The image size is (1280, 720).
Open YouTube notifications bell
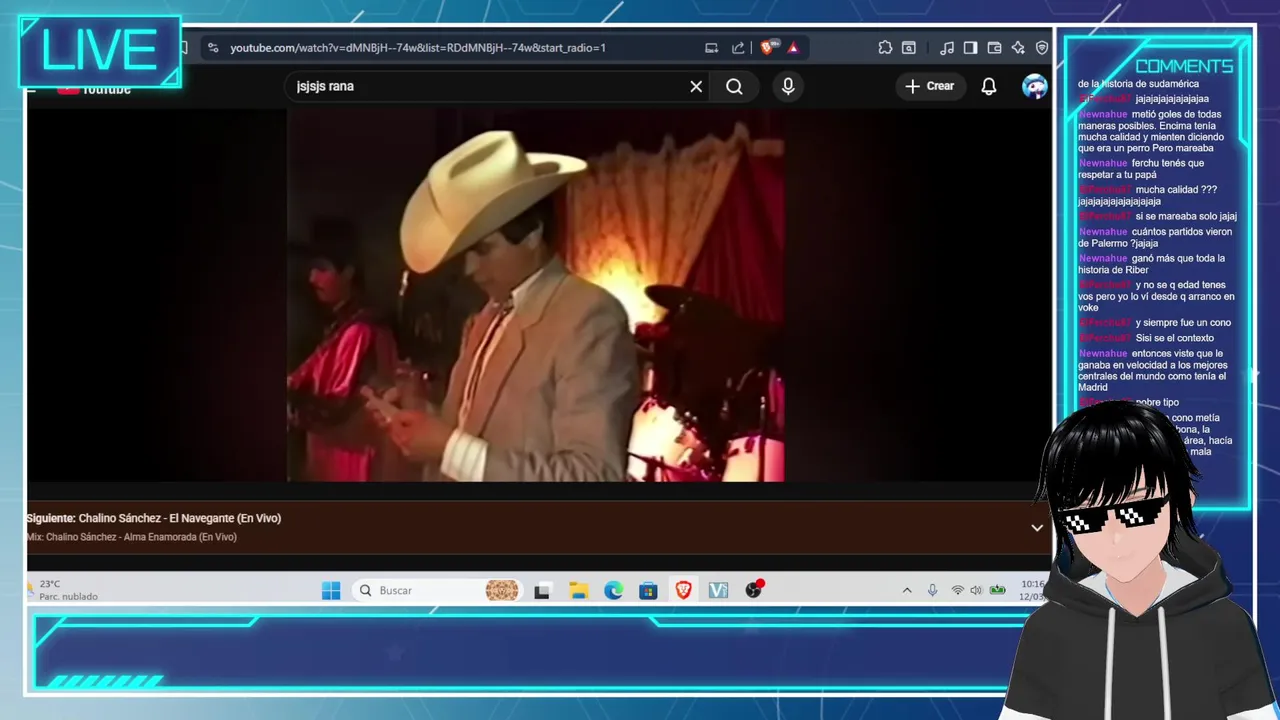989,86
